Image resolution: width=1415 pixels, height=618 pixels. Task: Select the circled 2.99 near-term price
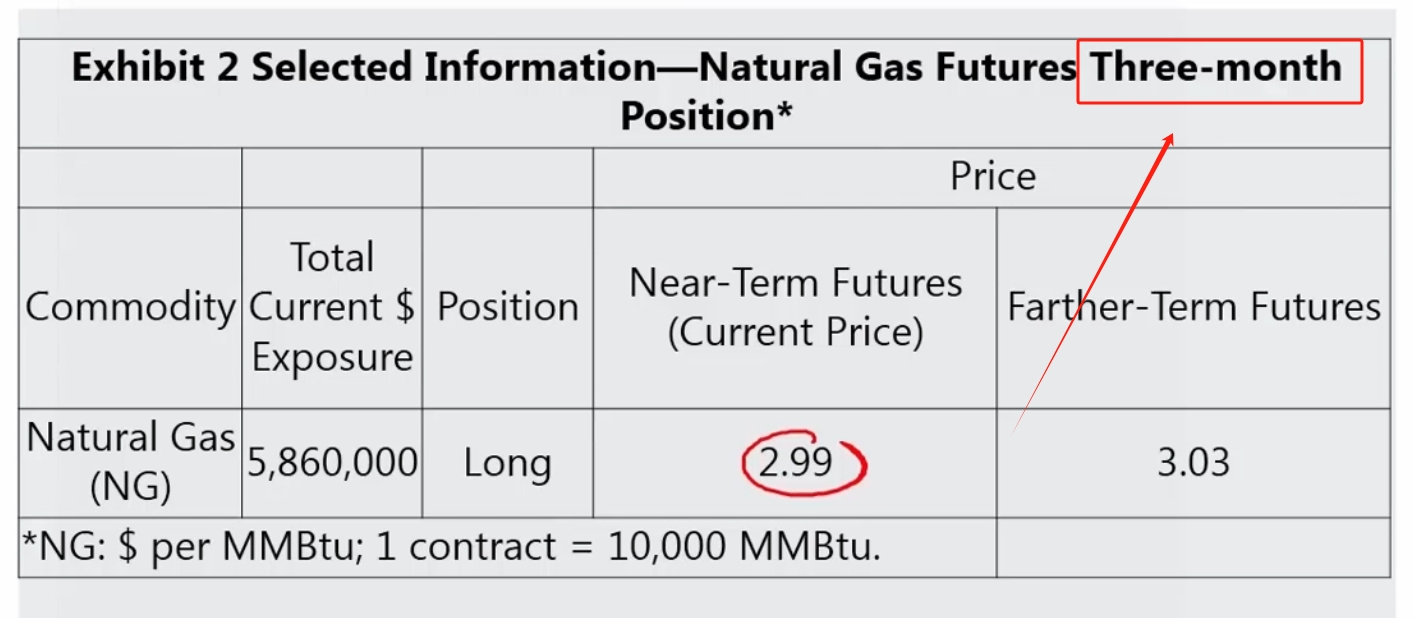[x=797, y=463]
